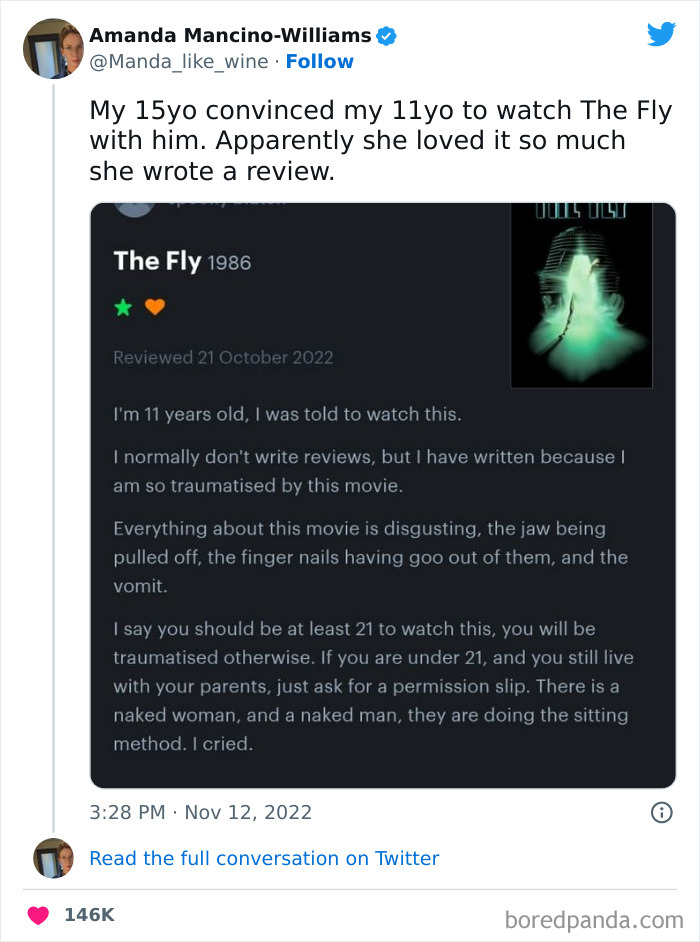Click the tweet text about The Fly

380,141
